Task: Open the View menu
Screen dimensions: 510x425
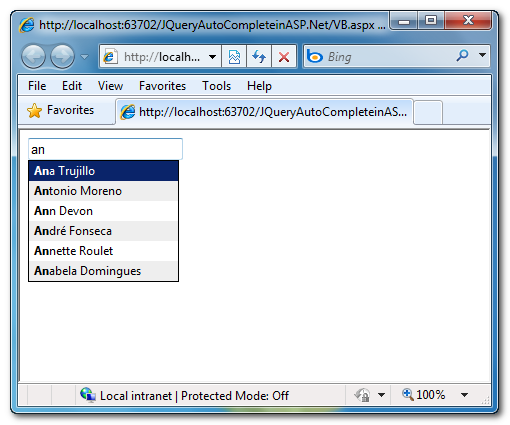Action: (x=110, y=86)
